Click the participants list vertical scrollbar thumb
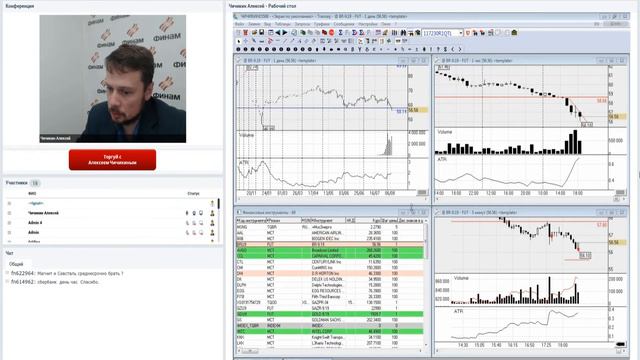Screen dimensions: 640x360 click(219, 204)
